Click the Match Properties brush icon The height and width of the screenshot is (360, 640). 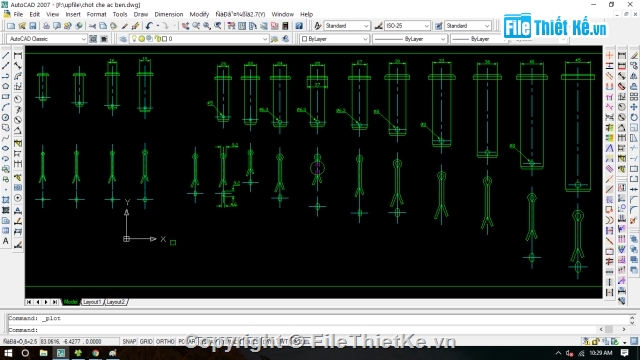click(124, 26)
